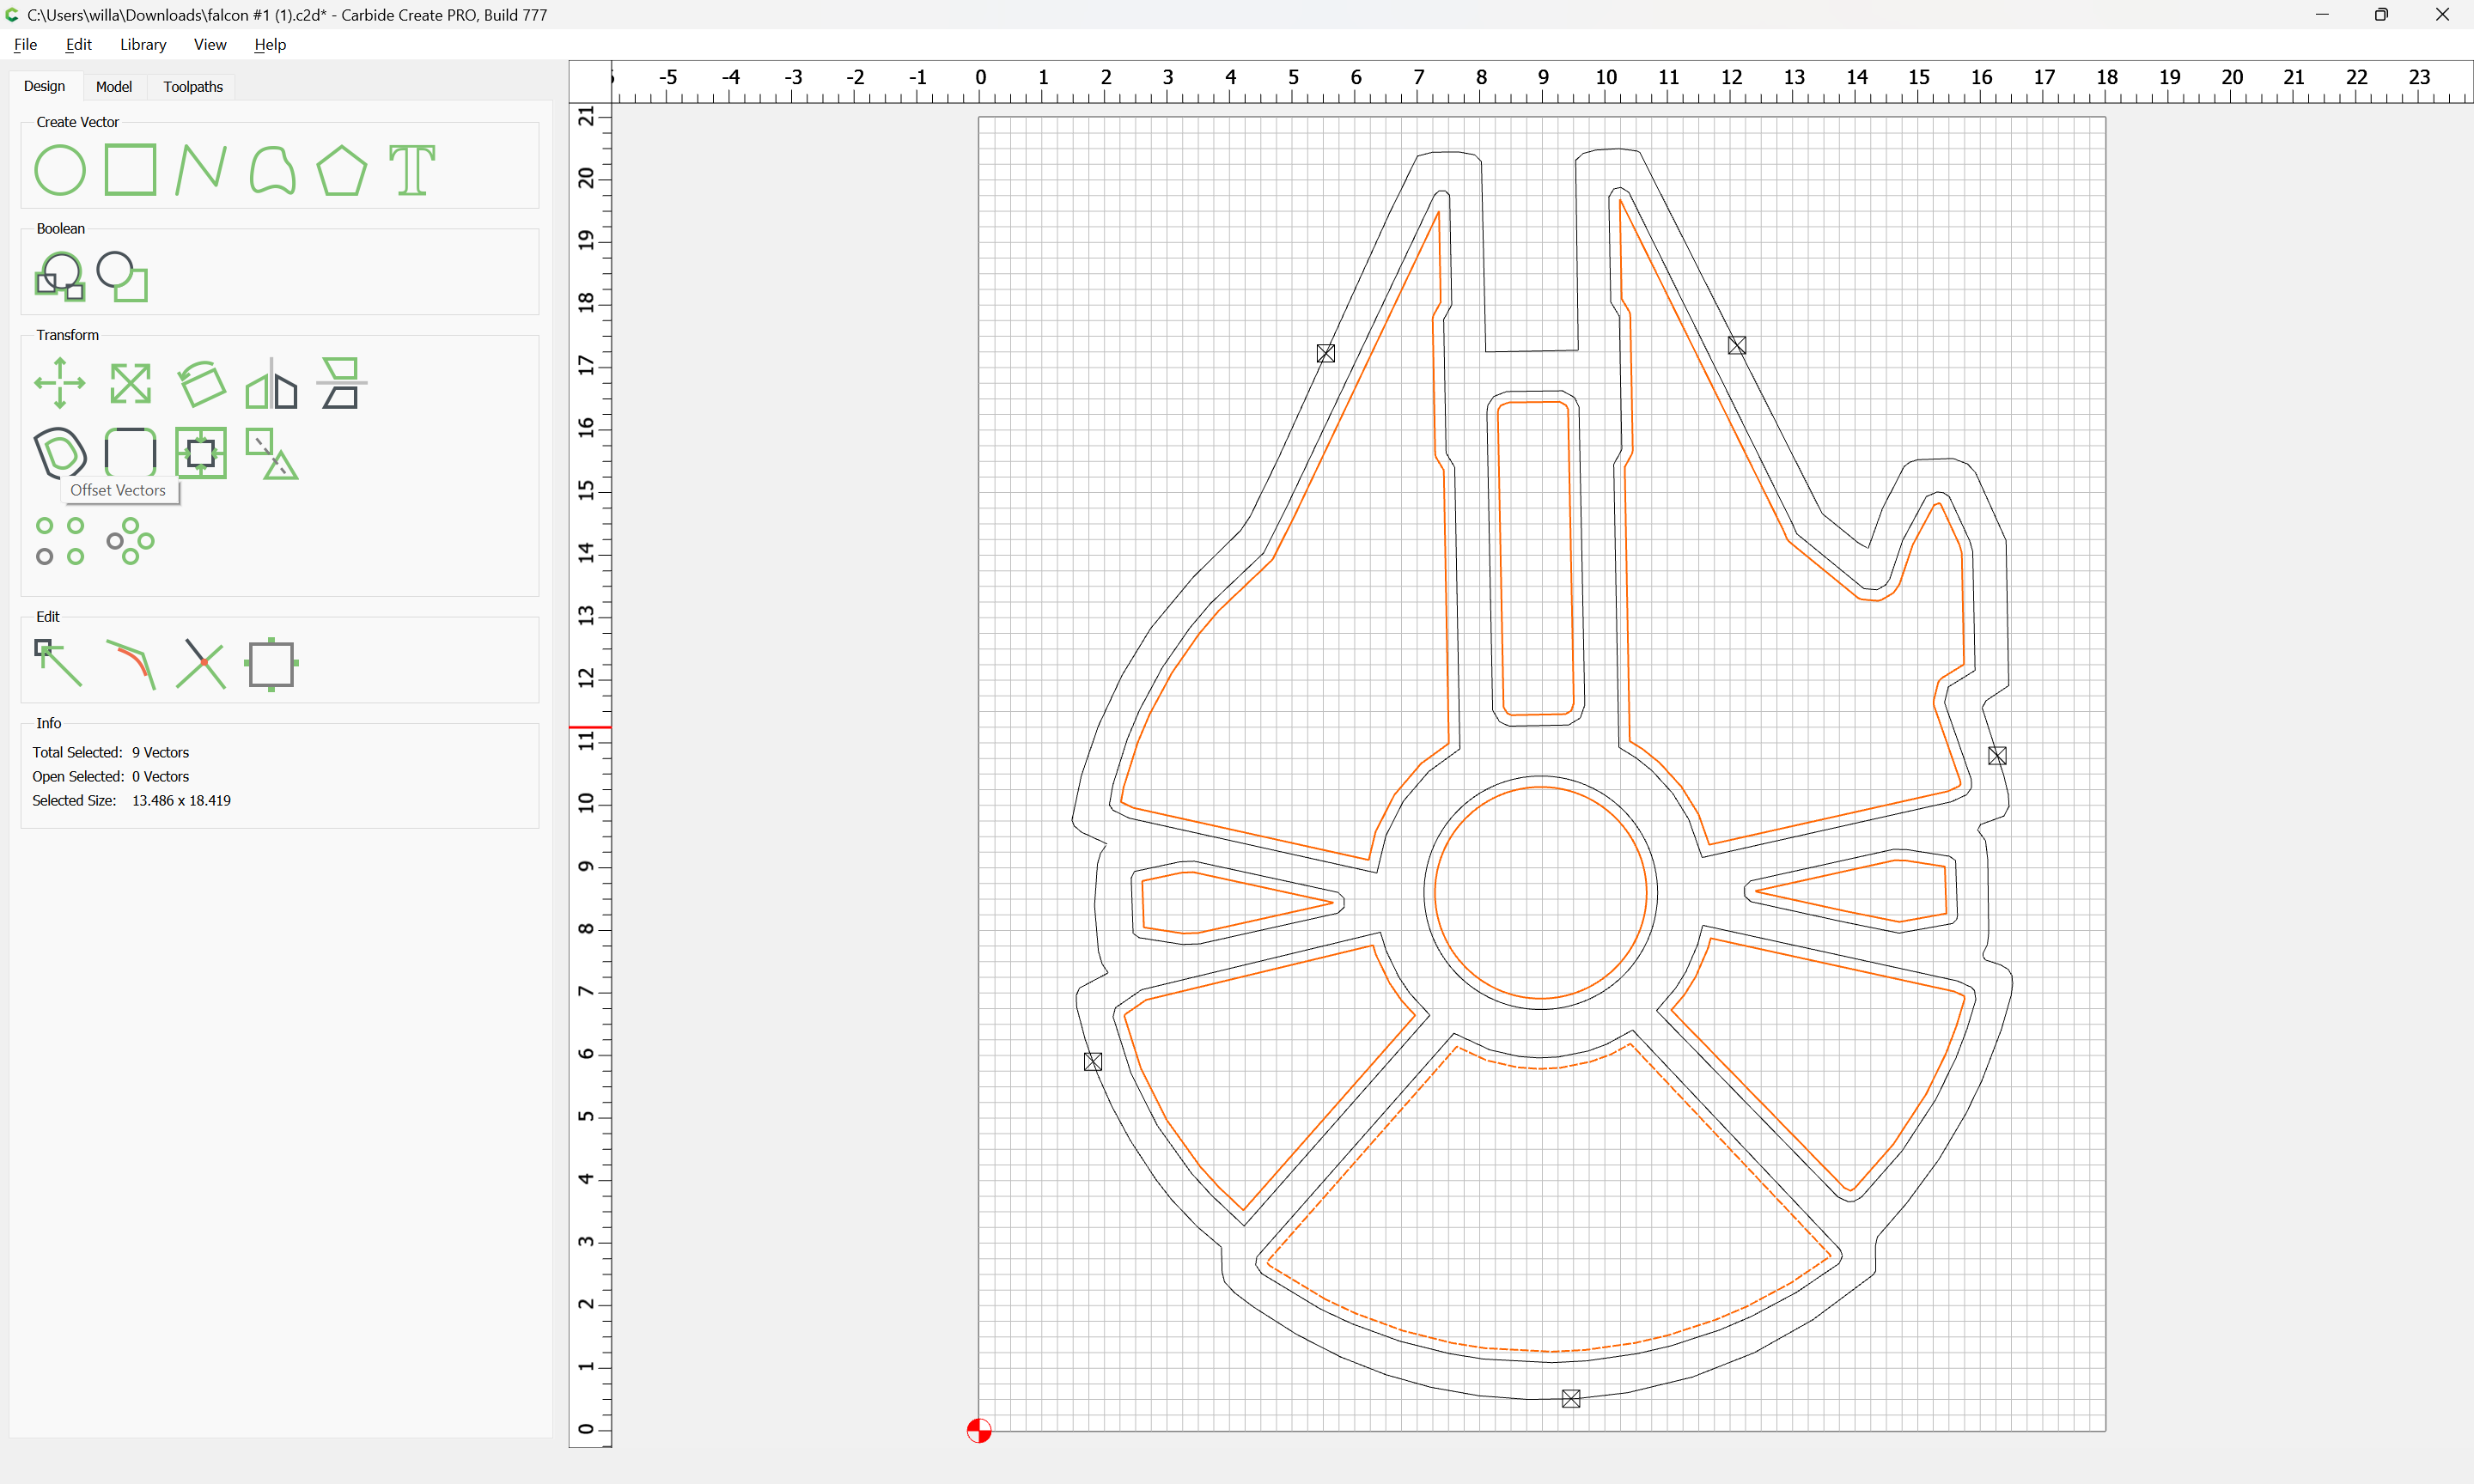Pick the Polygon shape tool
The image size is (2474, 1484).
tap(342, 170)
